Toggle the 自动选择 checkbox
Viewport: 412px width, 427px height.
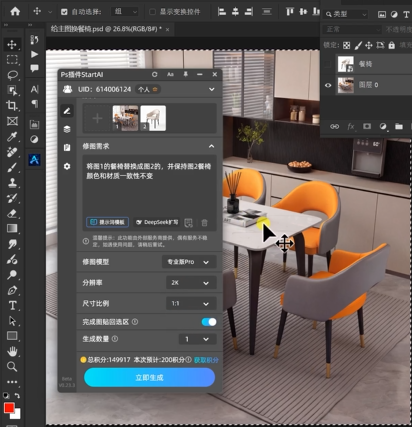pos(64,12)
